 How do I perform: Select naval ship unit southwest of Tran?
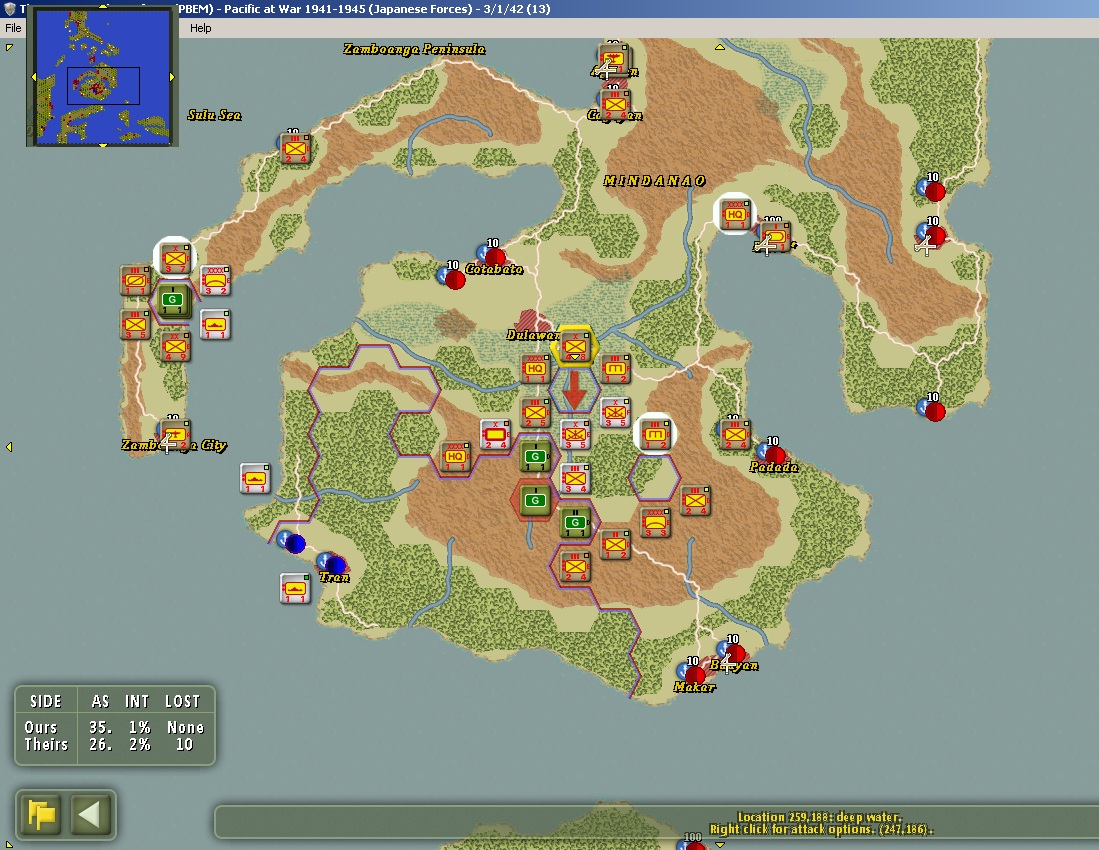coord(295,589)
